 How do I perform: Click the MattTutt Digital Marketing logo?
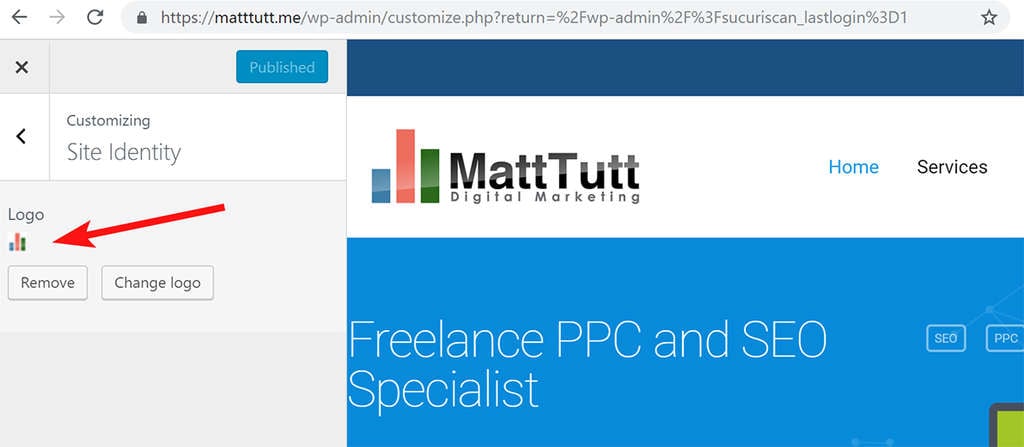pos(505,167)
